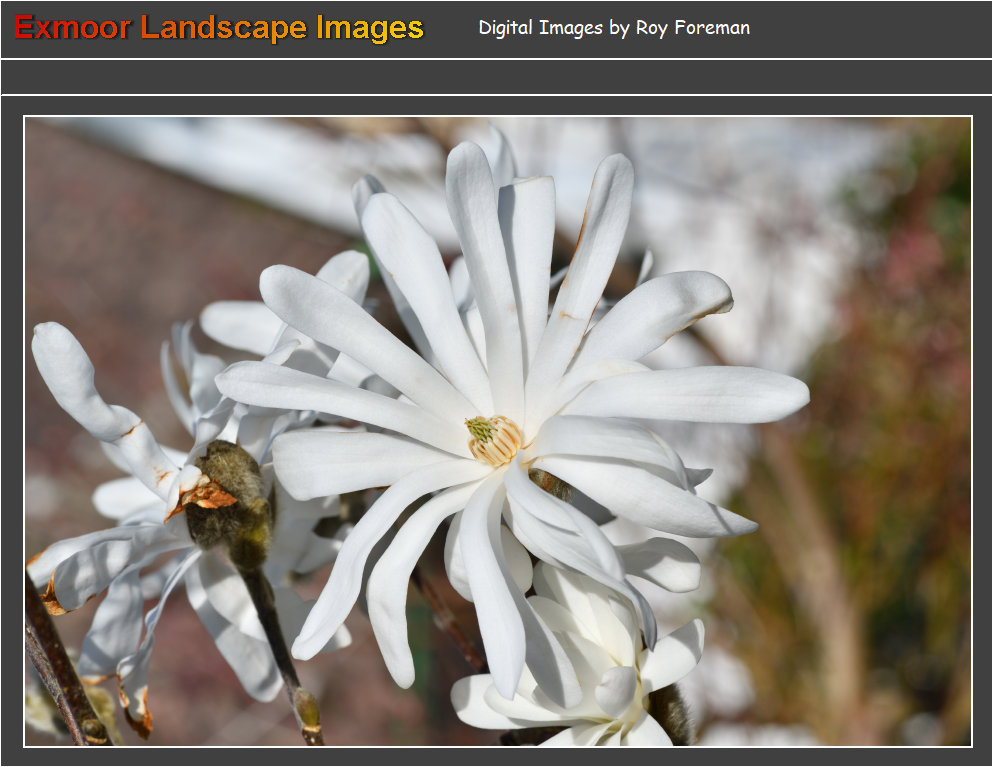This screenshot has height=767, width=993.
Task: Click the yellow-green center of the main flower
Action: click(494, 439)
